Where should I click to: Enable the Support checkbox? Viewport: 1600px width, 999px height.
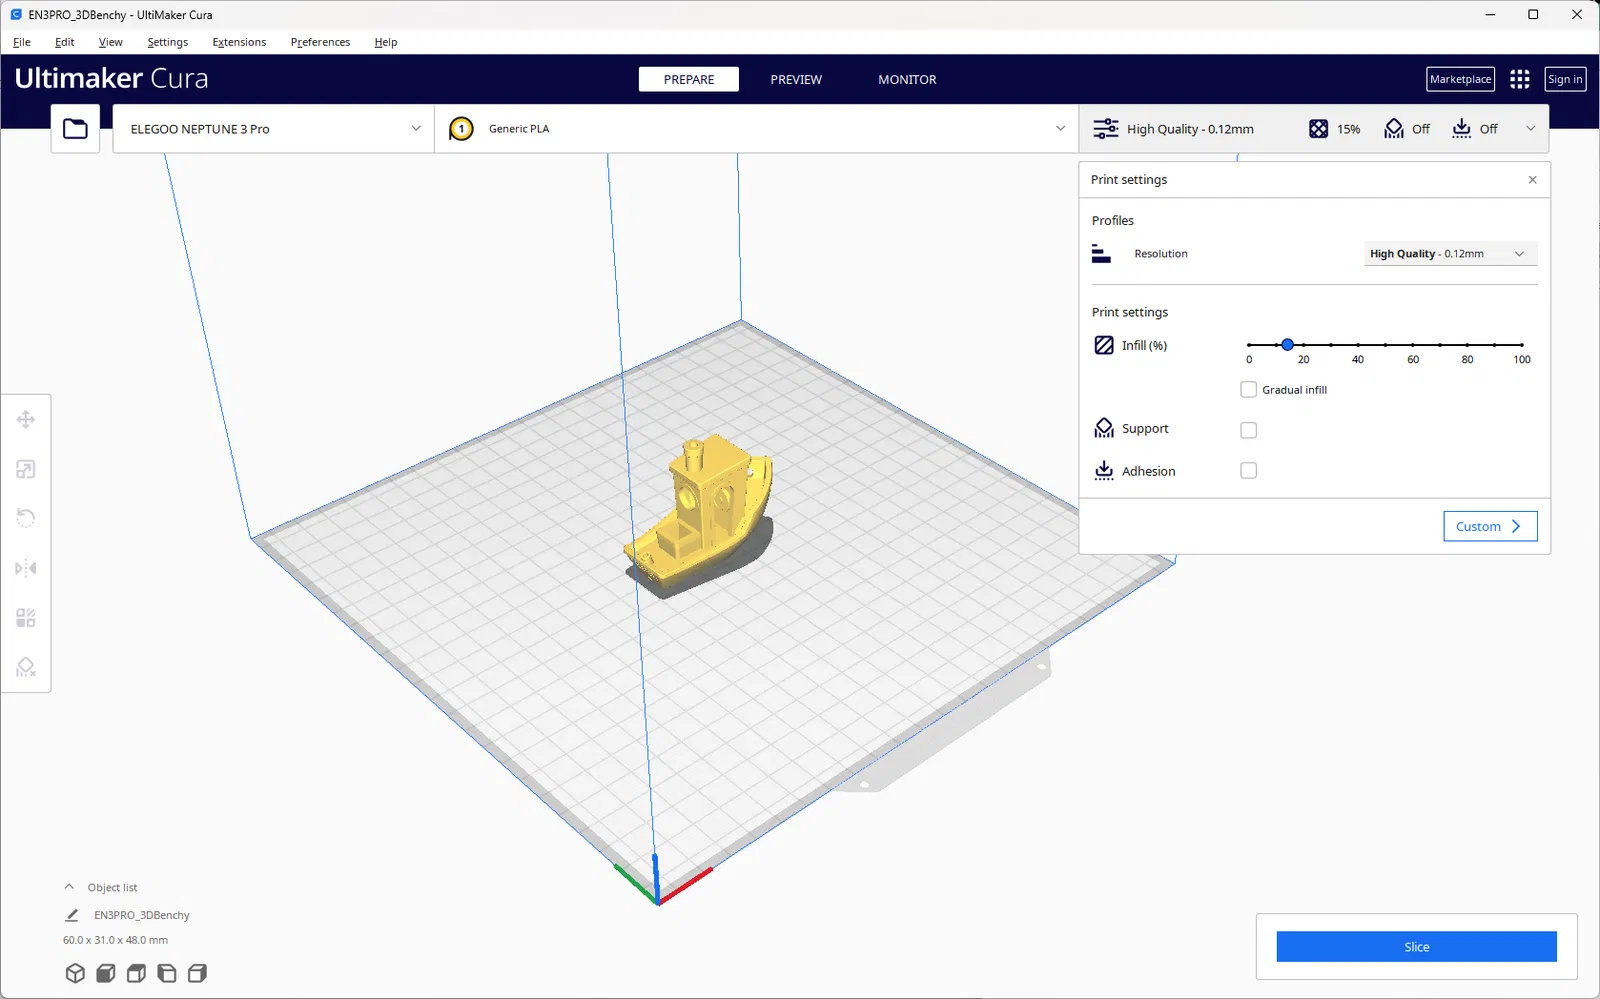[x=1248, y=430]
